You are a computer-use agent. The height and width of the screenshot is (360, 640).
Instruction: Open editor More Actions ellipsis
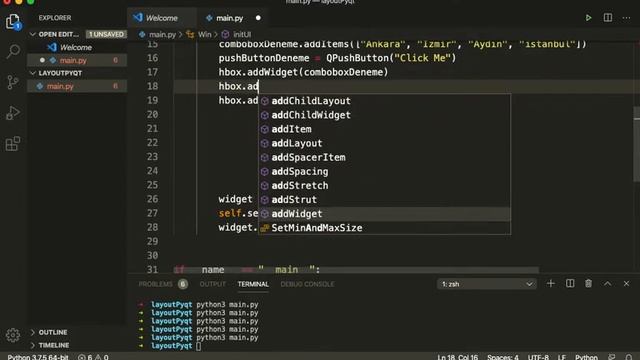[626, 18]
